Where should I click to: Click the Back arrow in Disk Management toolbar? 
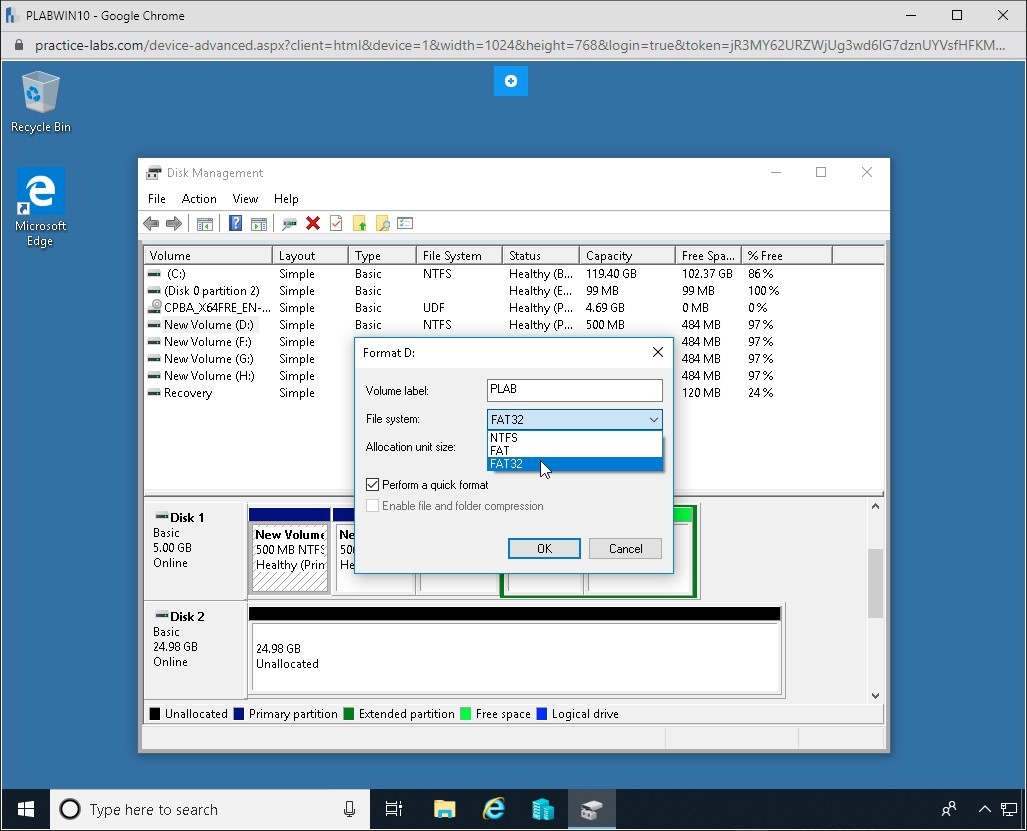pos(151,224)
